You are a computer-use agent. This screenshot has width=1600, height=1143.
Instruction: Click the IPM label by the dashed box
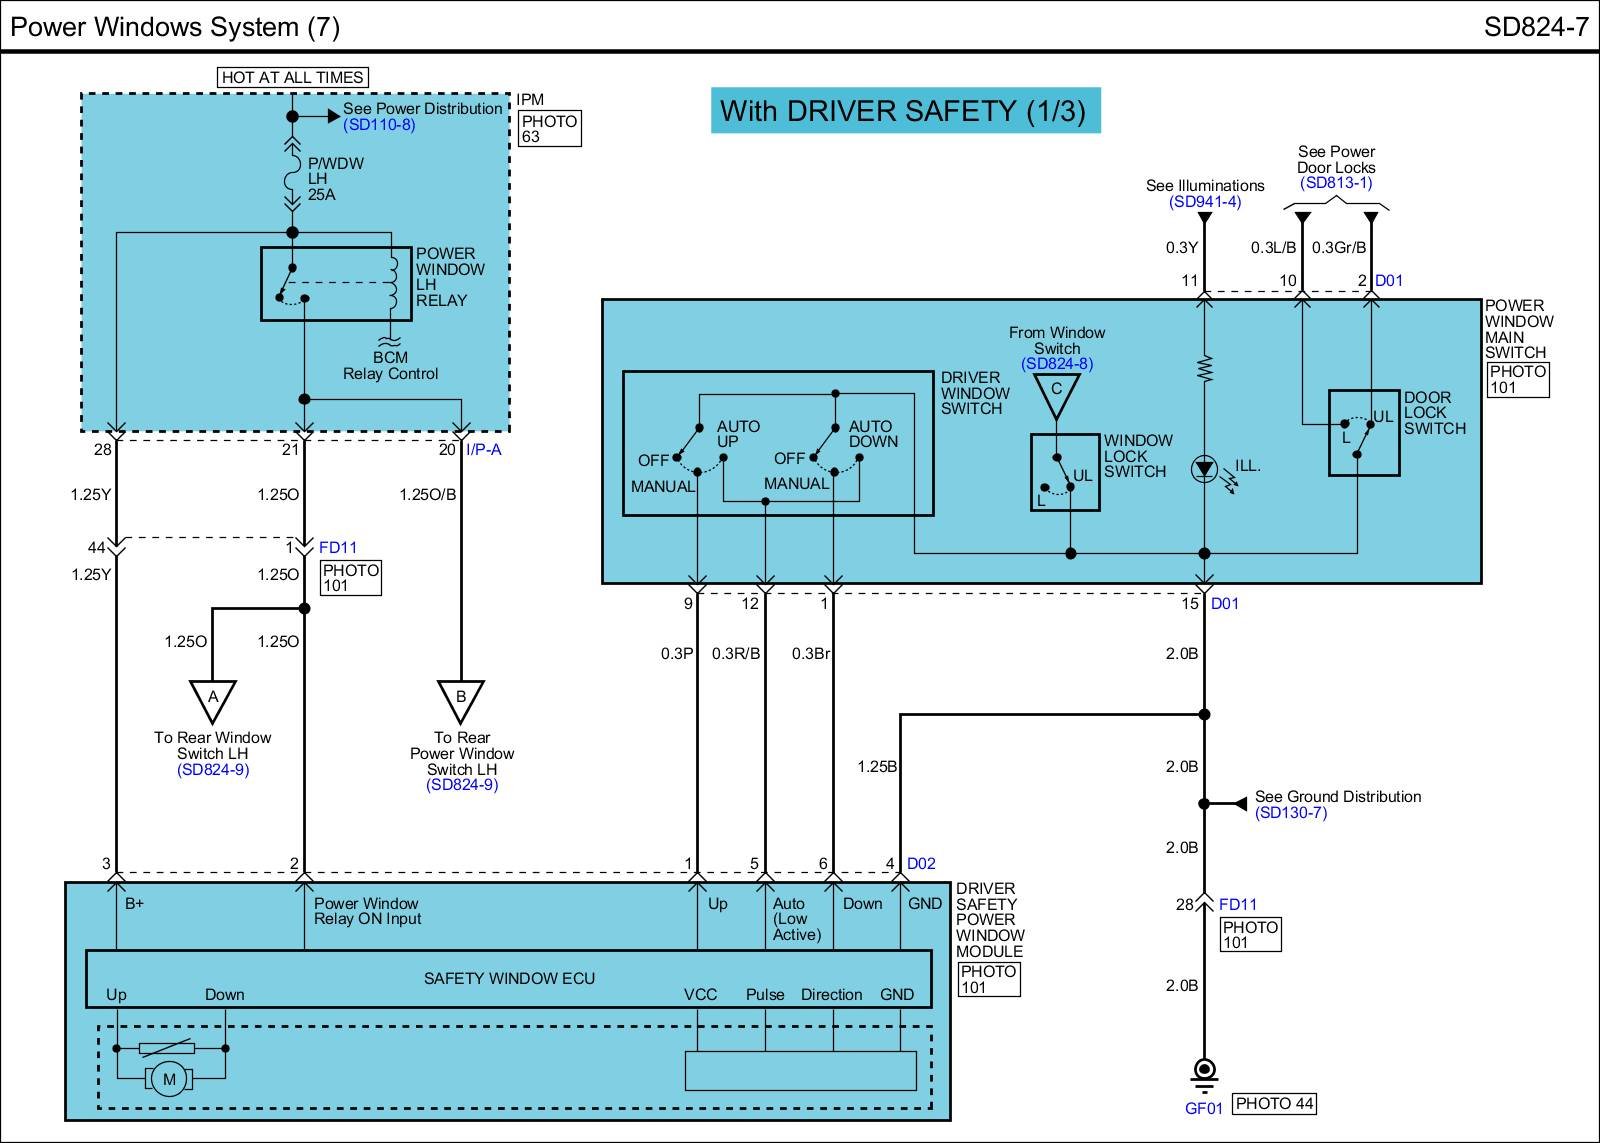[x=530, y=100]
